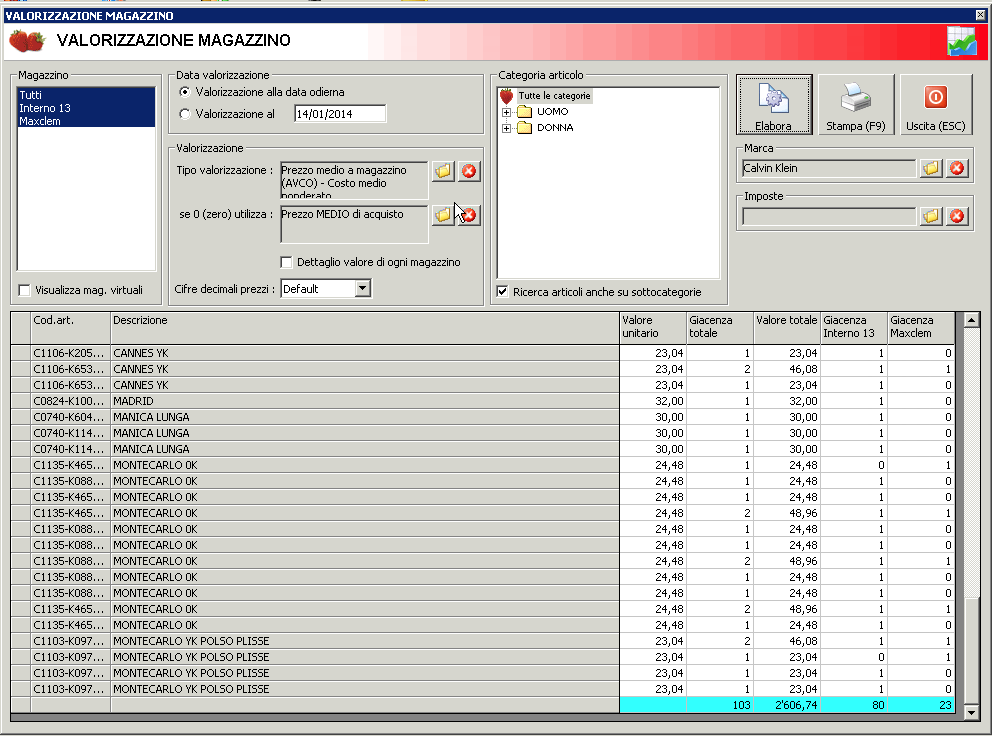Viewport: 992px width, 736px height.
Task: Open folder icon beside 'se 0 (zero) utilizza'
Action: (x=442, y=215)
